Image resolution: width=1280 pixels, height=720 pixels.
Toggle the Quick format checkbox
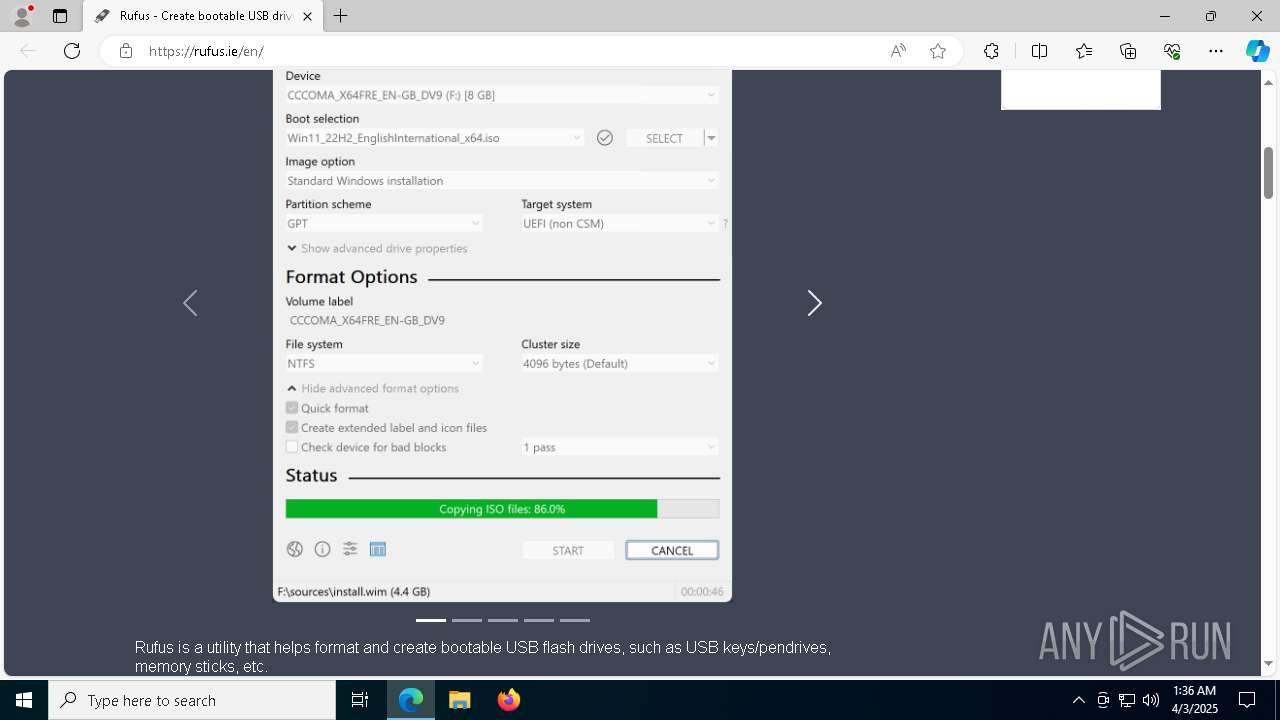click(x=292, y=408)
